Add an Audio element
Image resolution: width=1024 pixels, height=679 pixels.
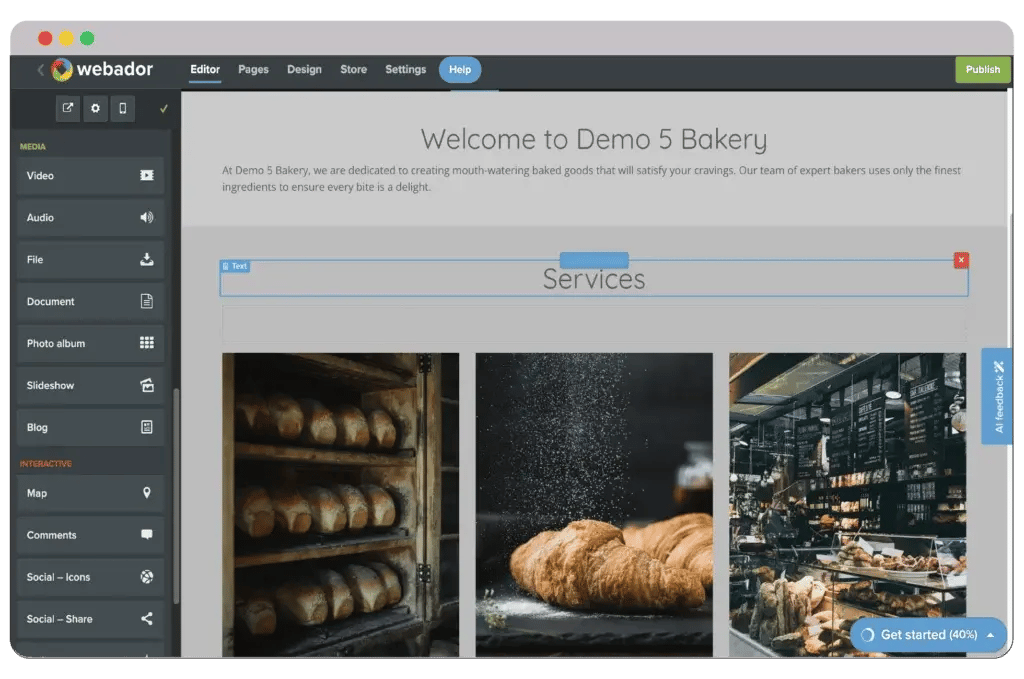(90, 218)
